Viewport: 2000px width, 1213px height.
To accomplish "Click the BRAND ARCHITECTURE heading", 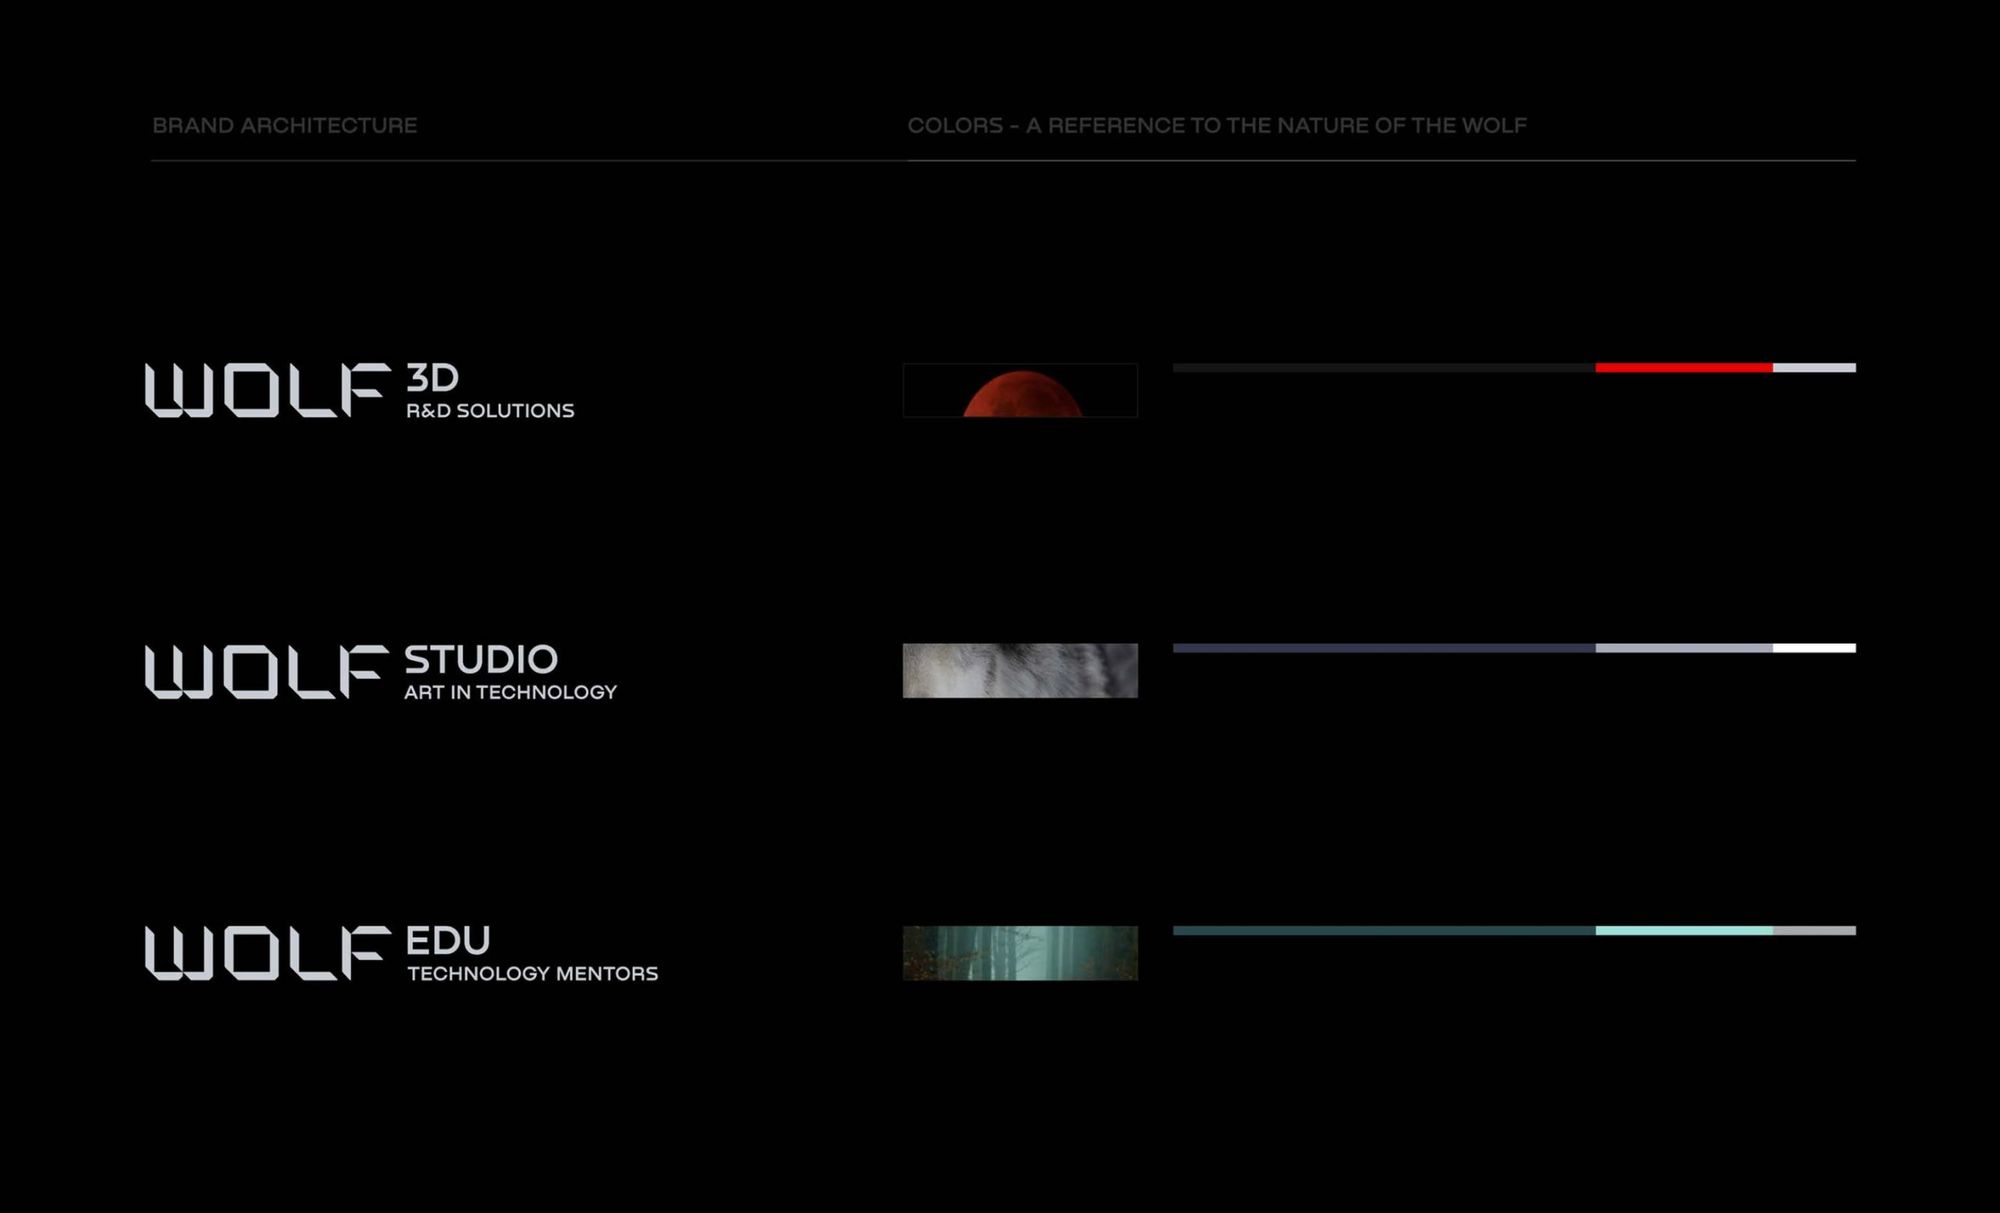I will click(x=285, y=126).
